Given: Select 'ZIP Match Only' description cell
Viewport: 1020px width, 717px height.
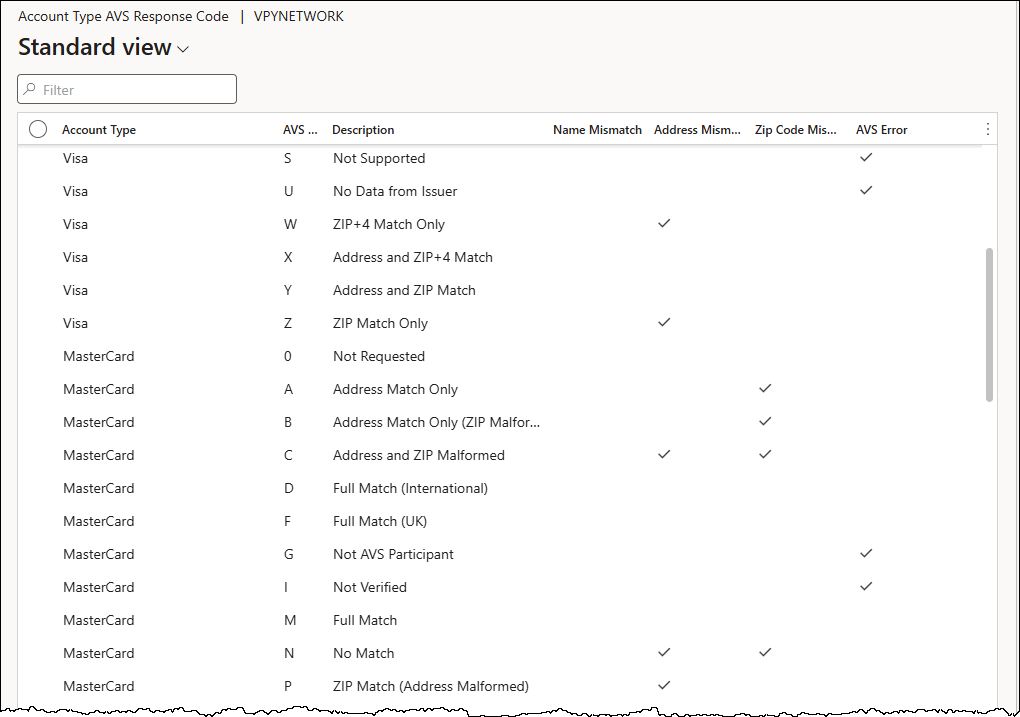Looking at the screenshot, I should [381, 323].
